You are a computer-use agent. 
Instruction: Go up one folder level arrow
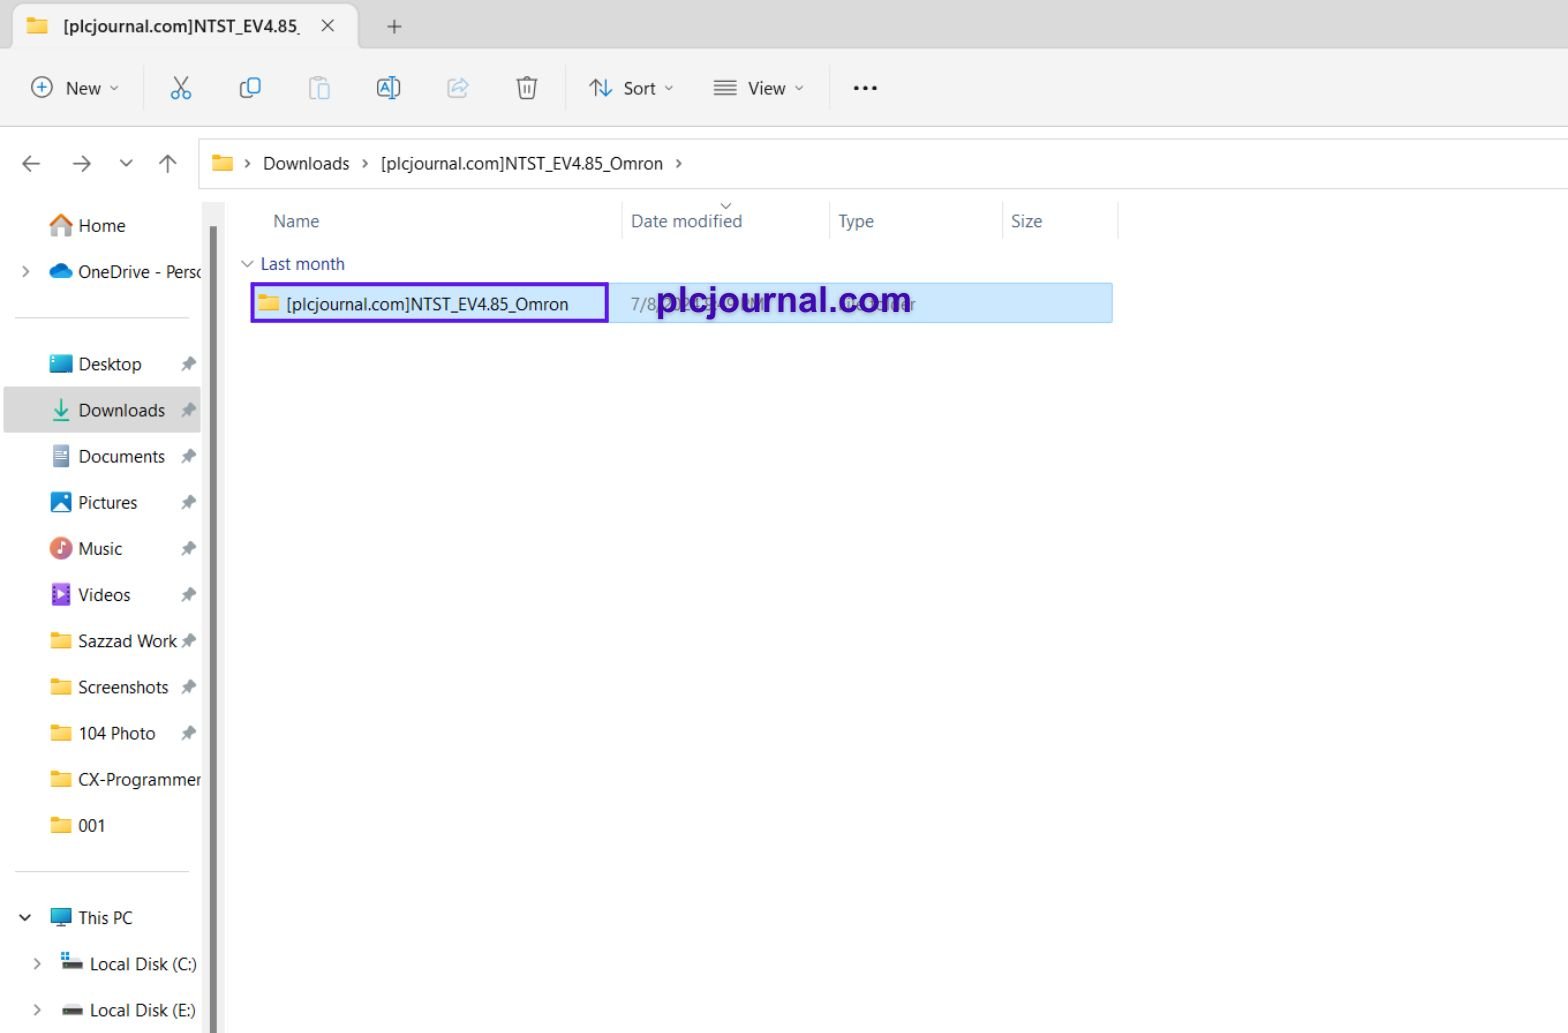coord(168,163)
